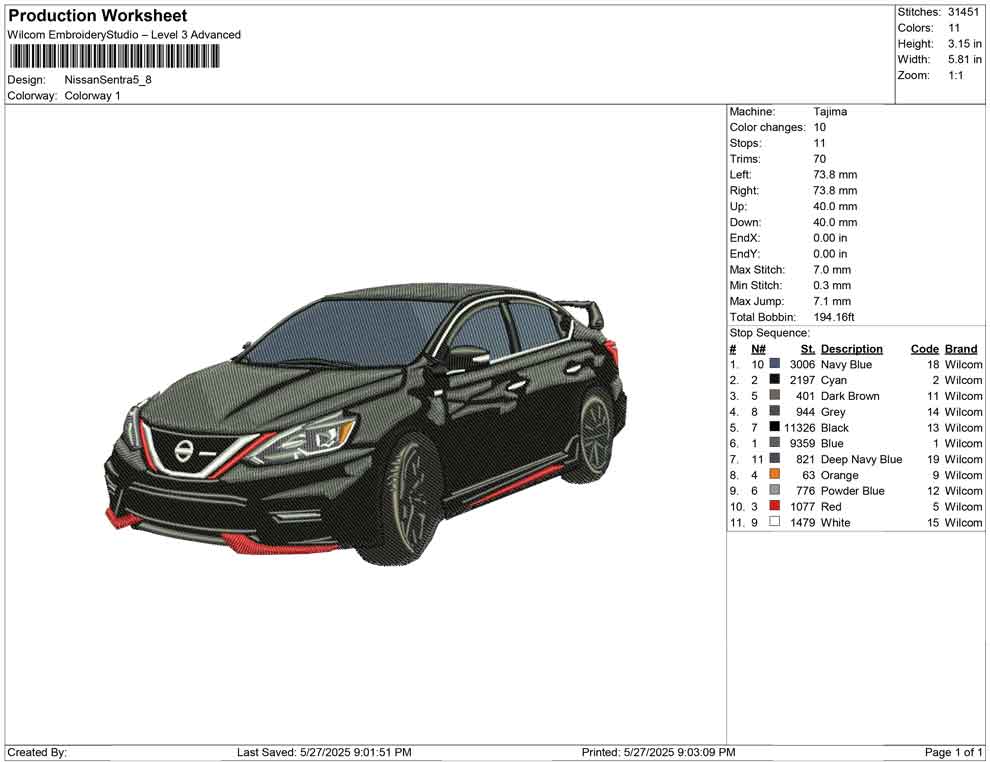Click the Colors value 11 in header
Image resolution: width=990 pixels, height=762 pixels.
(x=953, y=28)
